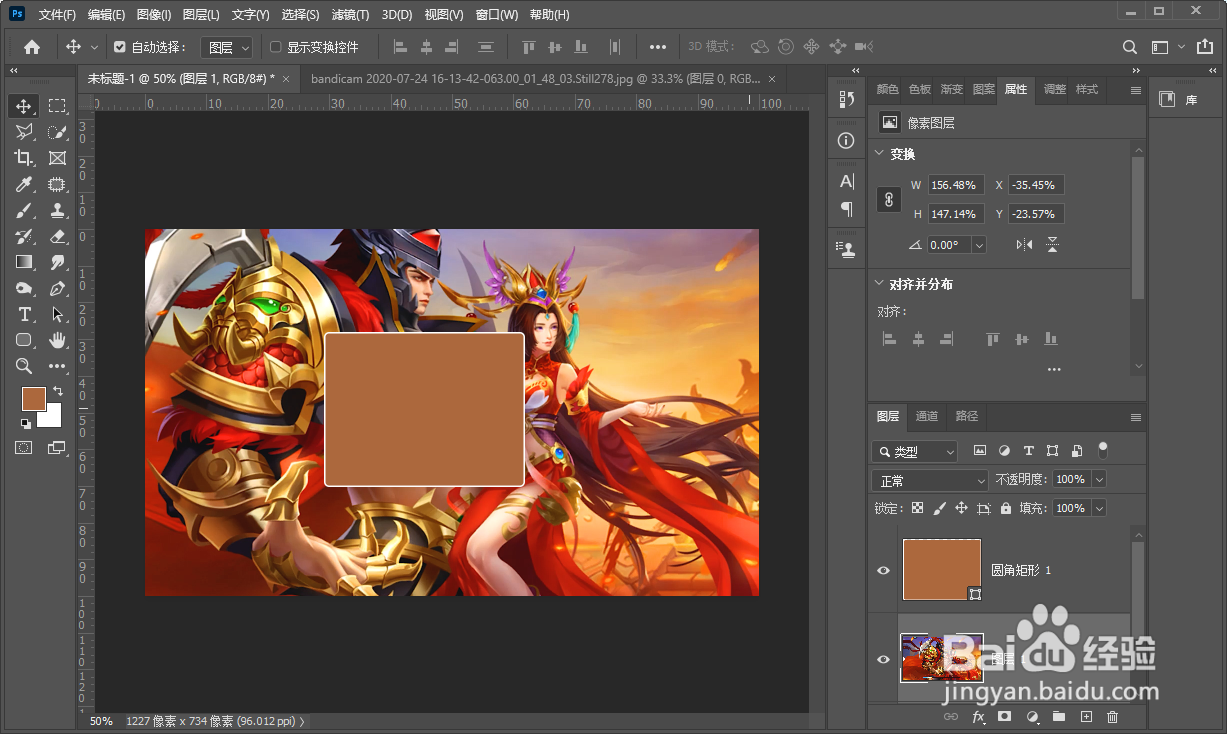Collapse the 变换 section
Screen dimensions: 1227x734
click(879, 154)
